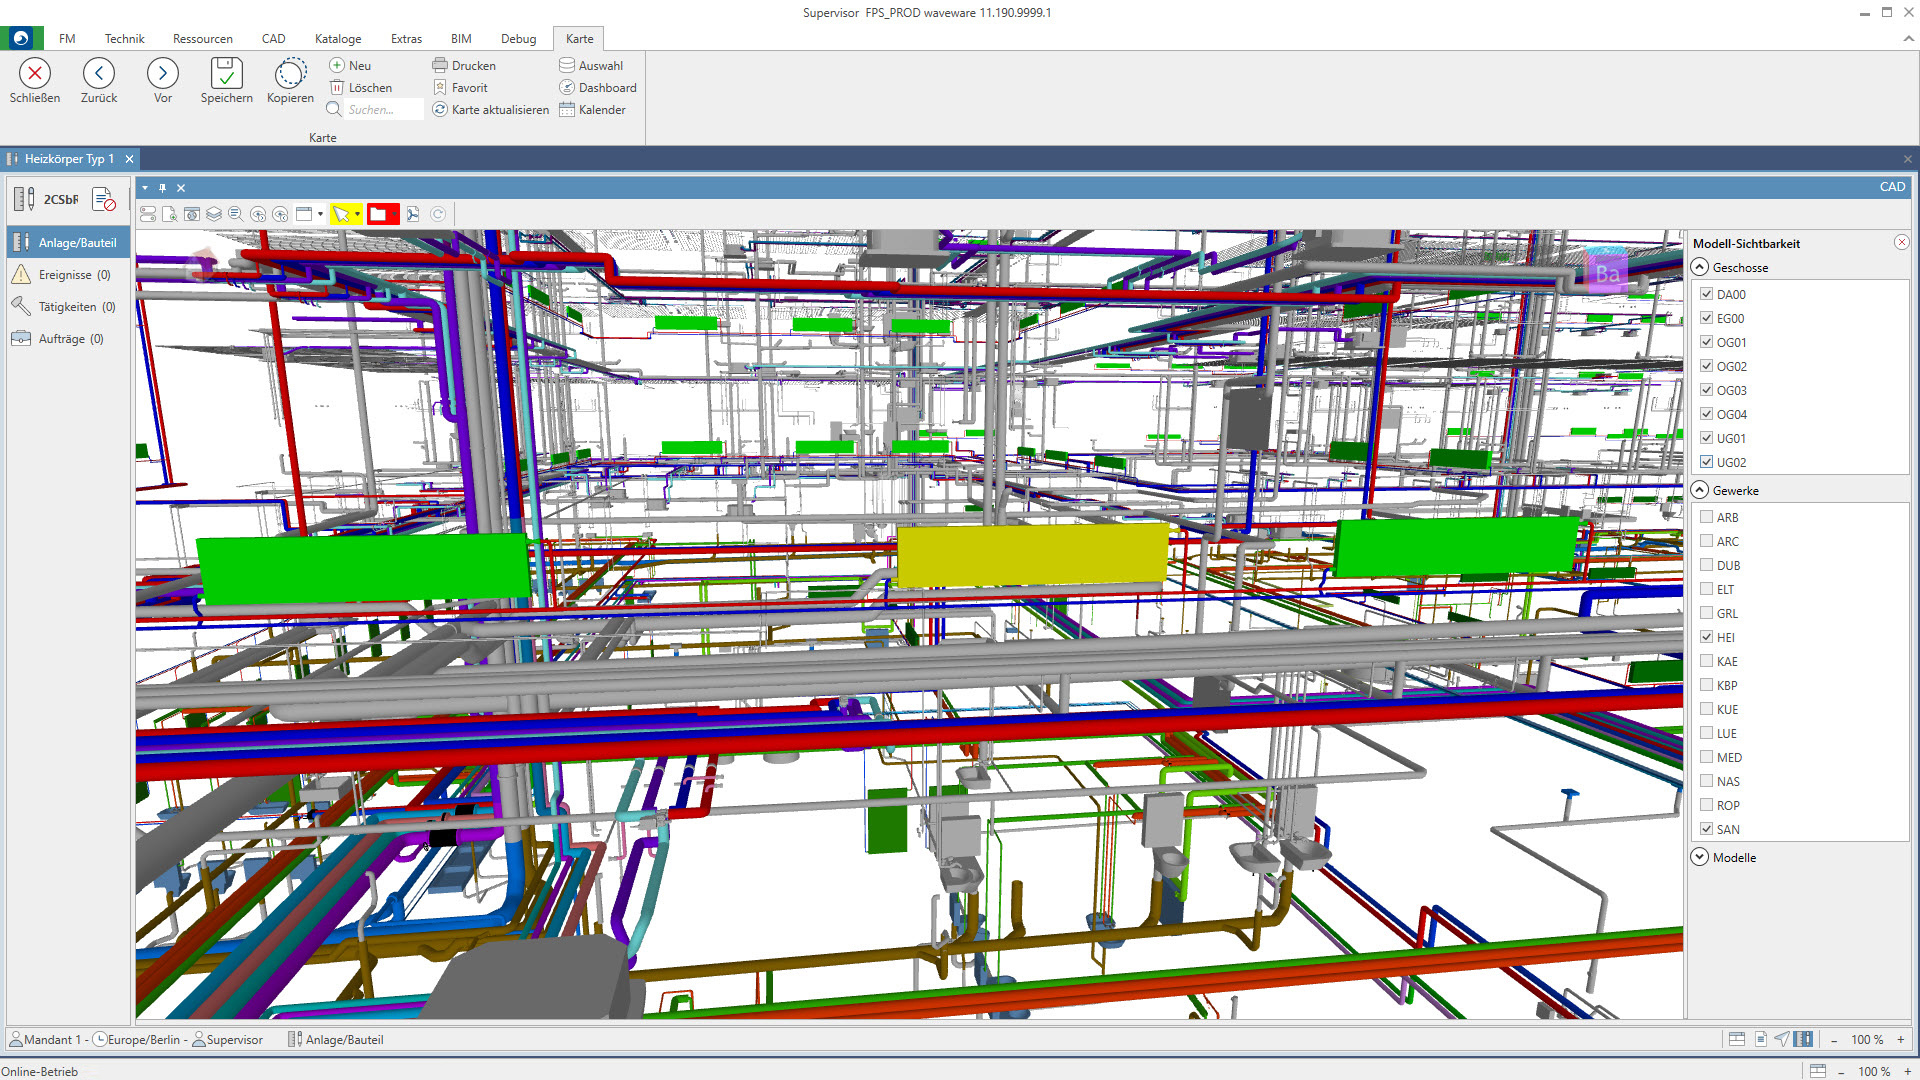Click the layers stack icon in CAD toolbar
1920x1080 pixels.
[x=214, y=214]
